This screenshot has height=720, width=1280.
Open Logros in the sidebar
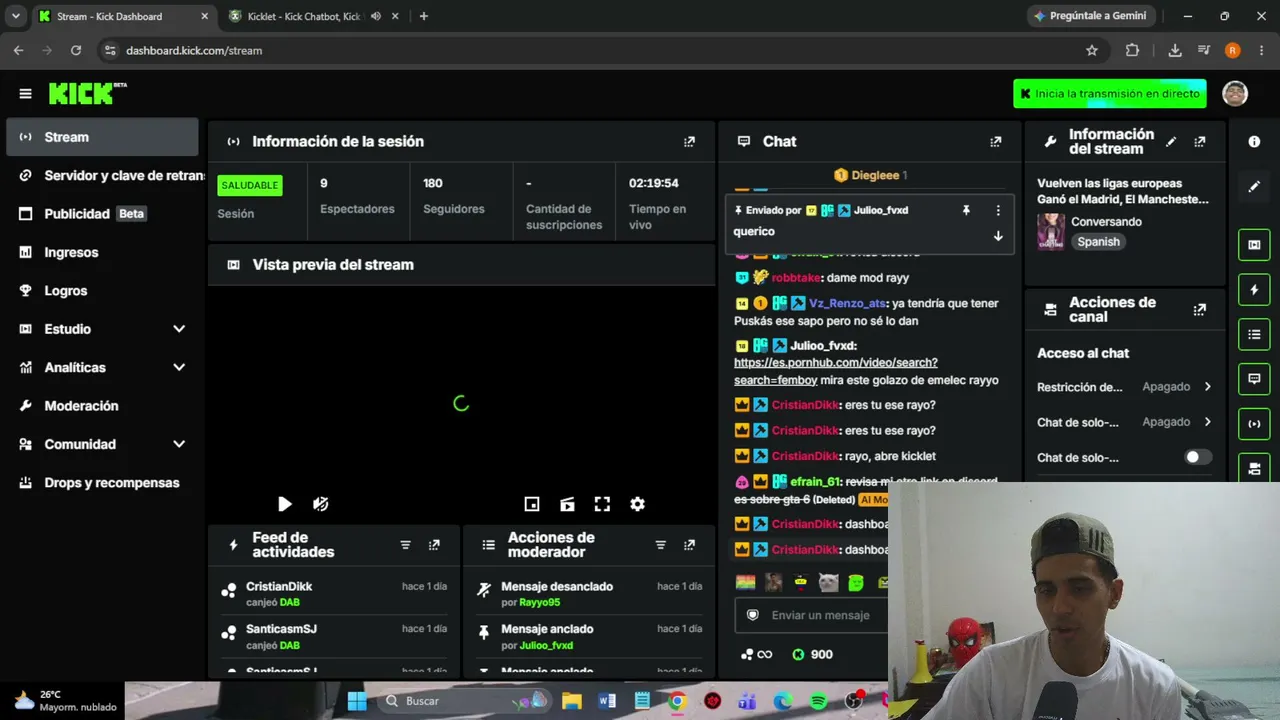point(102,291)
